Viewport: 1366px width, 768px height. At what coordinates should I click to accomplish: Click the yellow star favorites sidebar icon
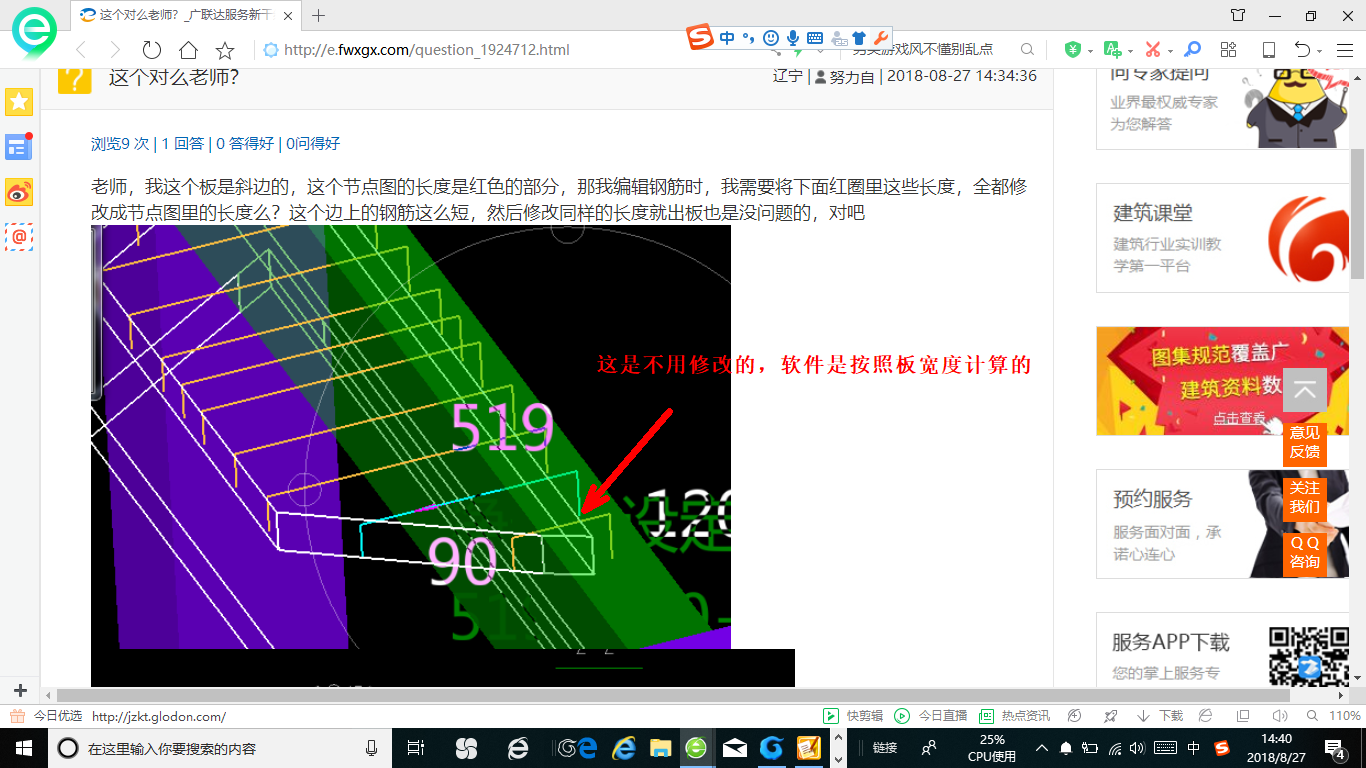pyautogui.click(x=19, y=101)
